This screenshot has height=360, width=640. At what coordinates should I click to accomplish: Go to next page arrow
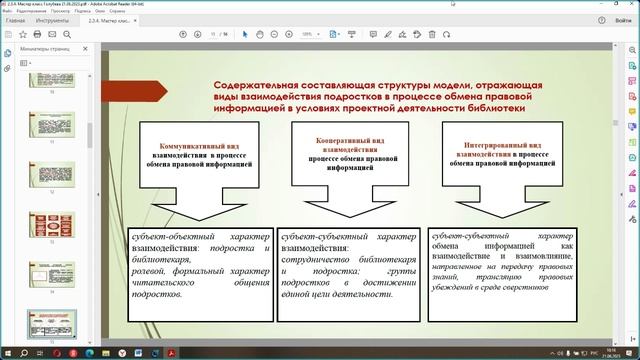[x=198, y=35]
